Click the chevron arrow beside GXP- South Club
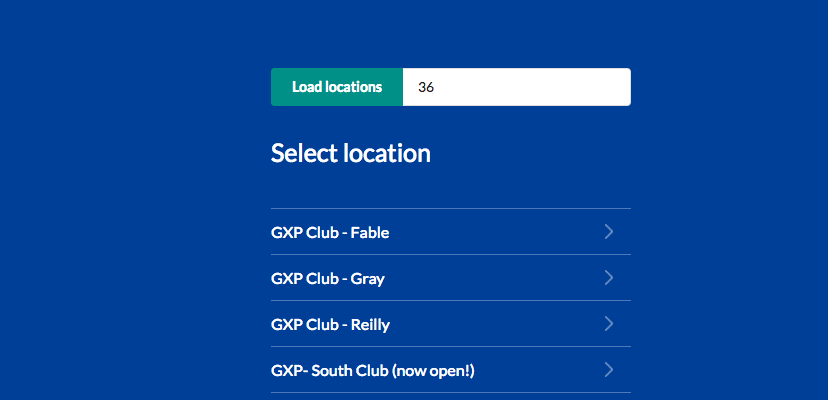This screenshot has width=828, height=400. [609, 369]
